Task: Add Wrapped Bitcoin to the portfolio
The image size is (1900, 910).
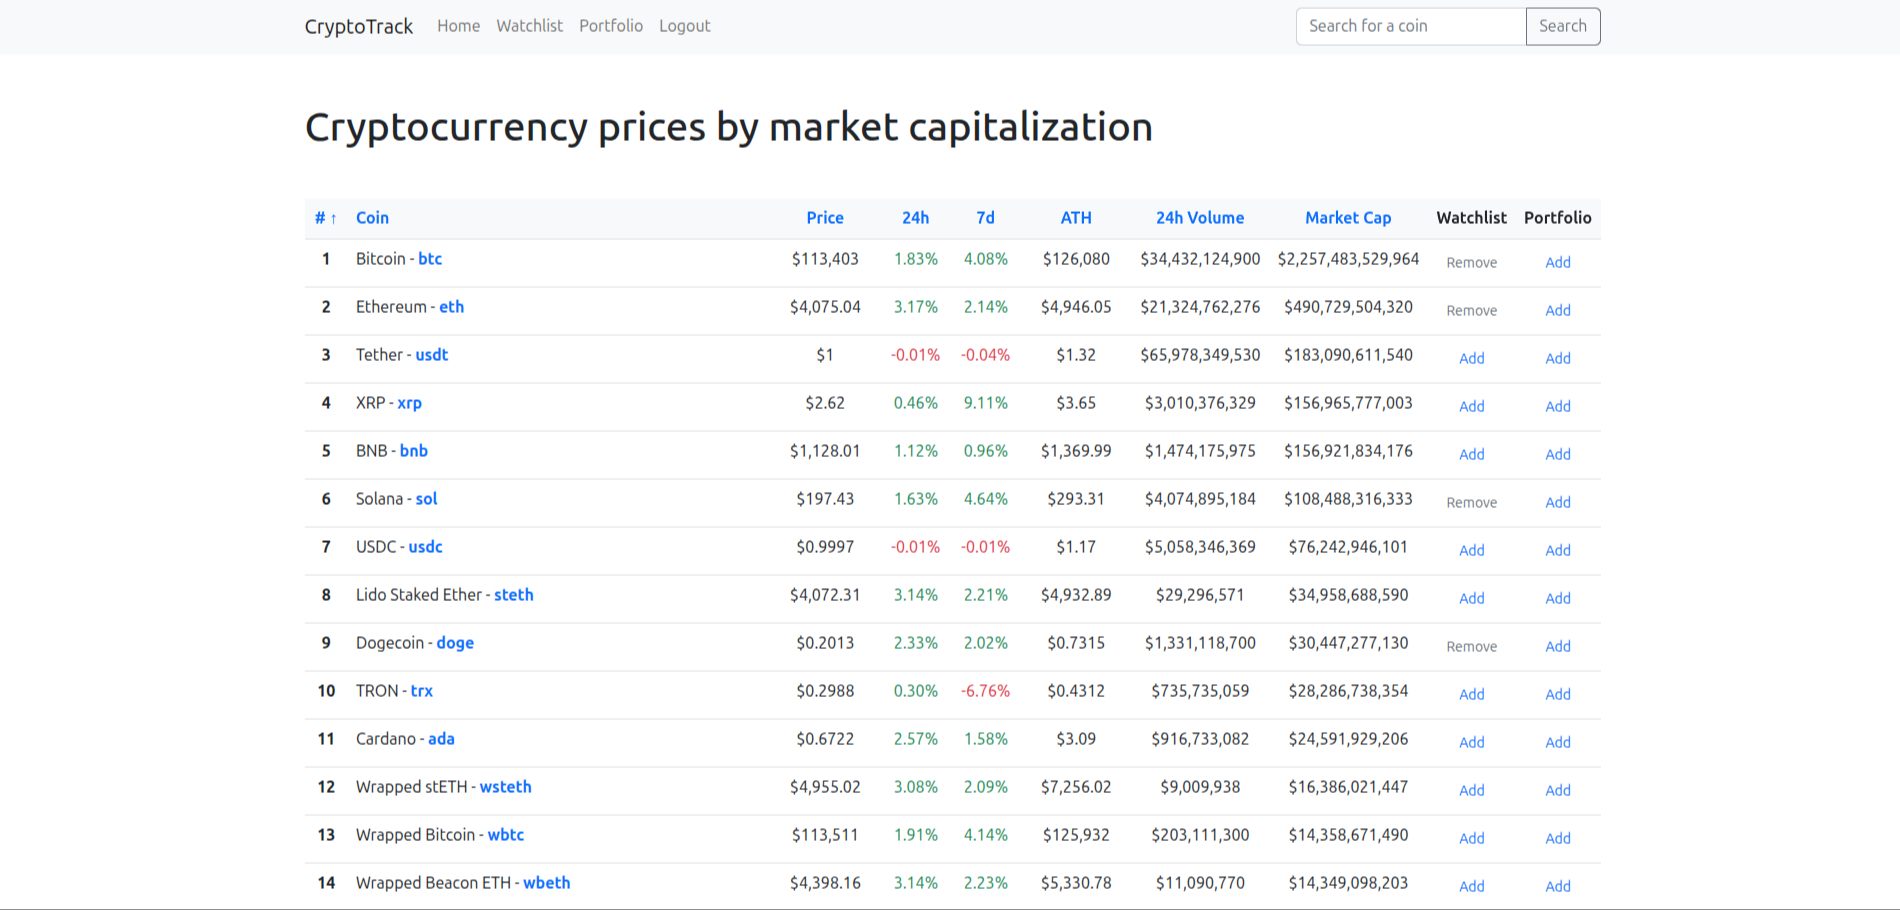Action: click(1557, 838)
